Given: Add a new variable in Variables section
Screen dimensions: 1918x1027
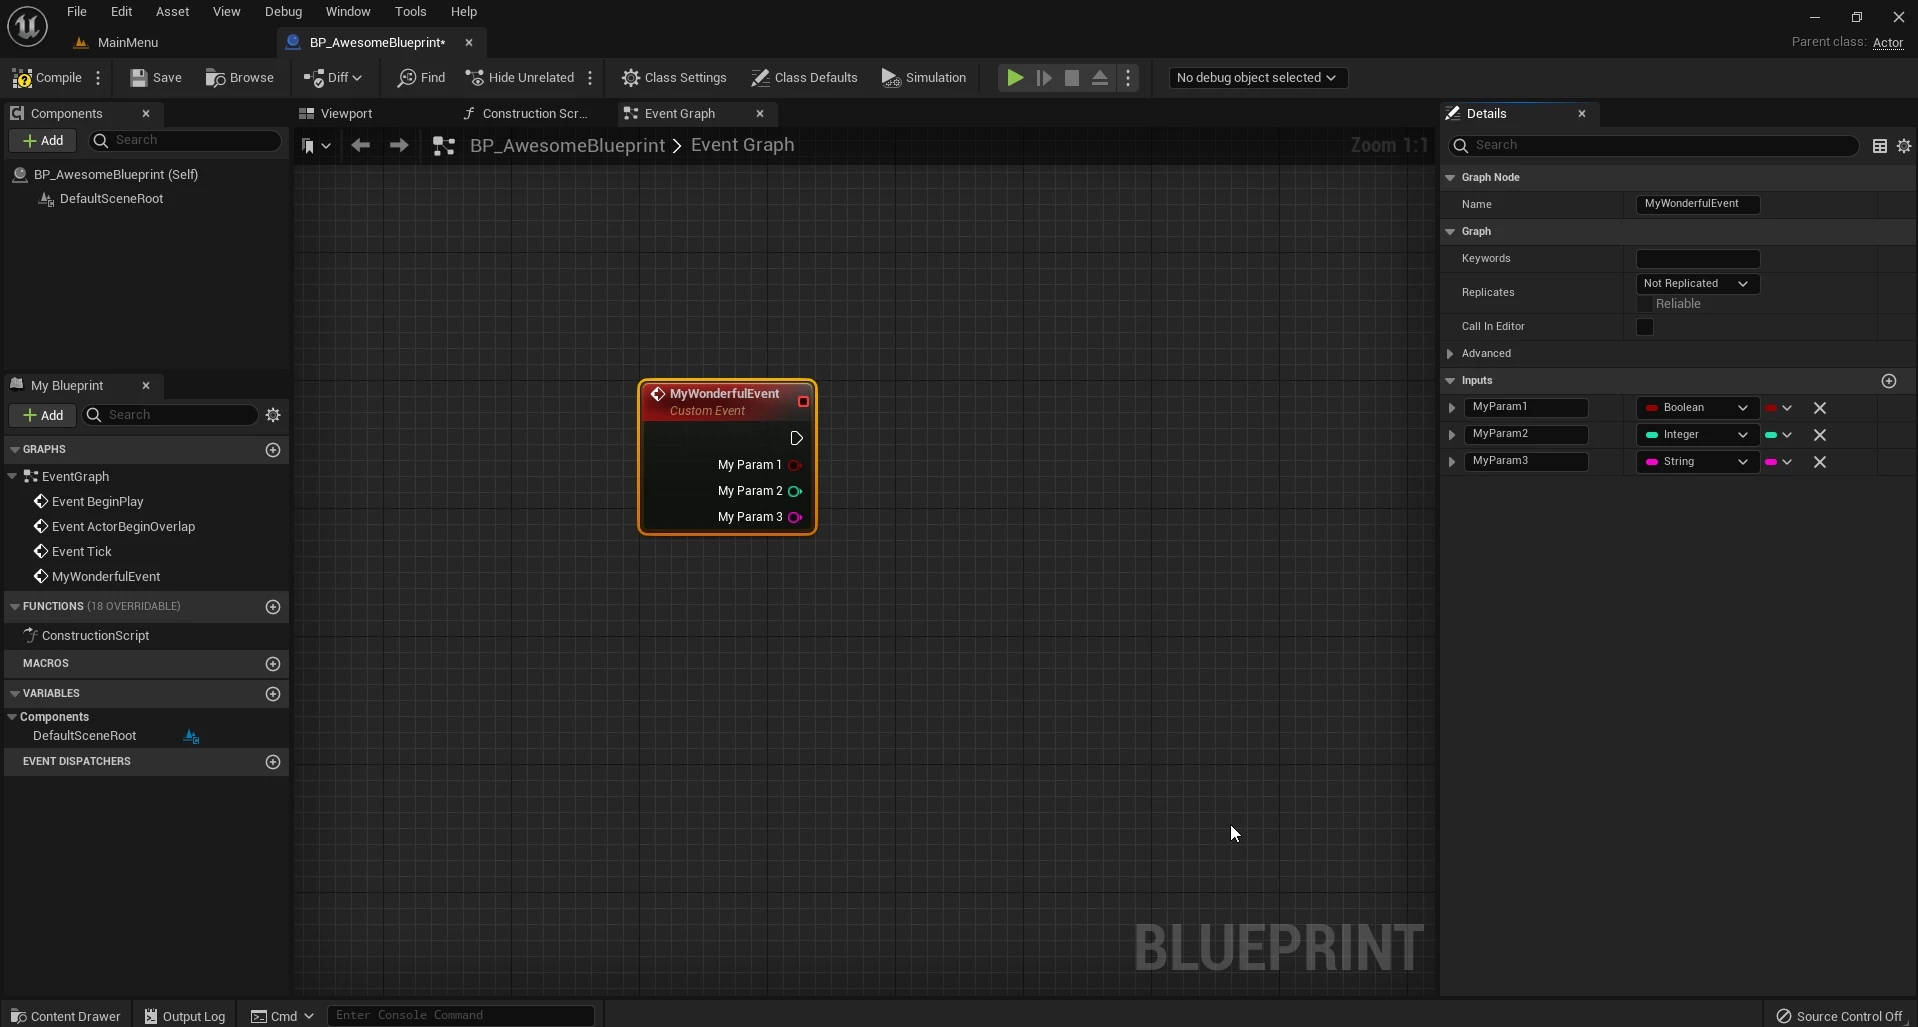Looking at the screenshot, I should click(x=273, y=694).
